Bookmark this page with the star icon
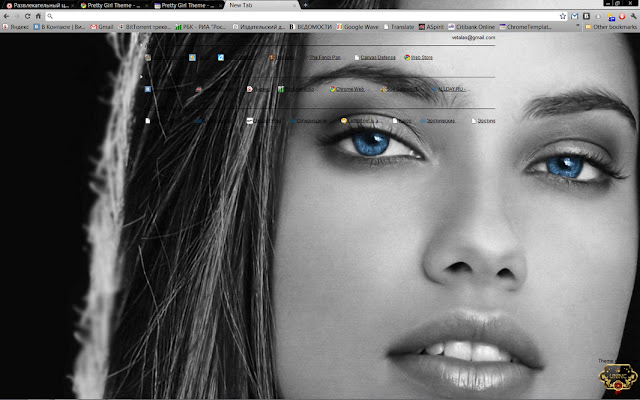Image resolution: width=640 pixels, height=400 pixels. 563,16
